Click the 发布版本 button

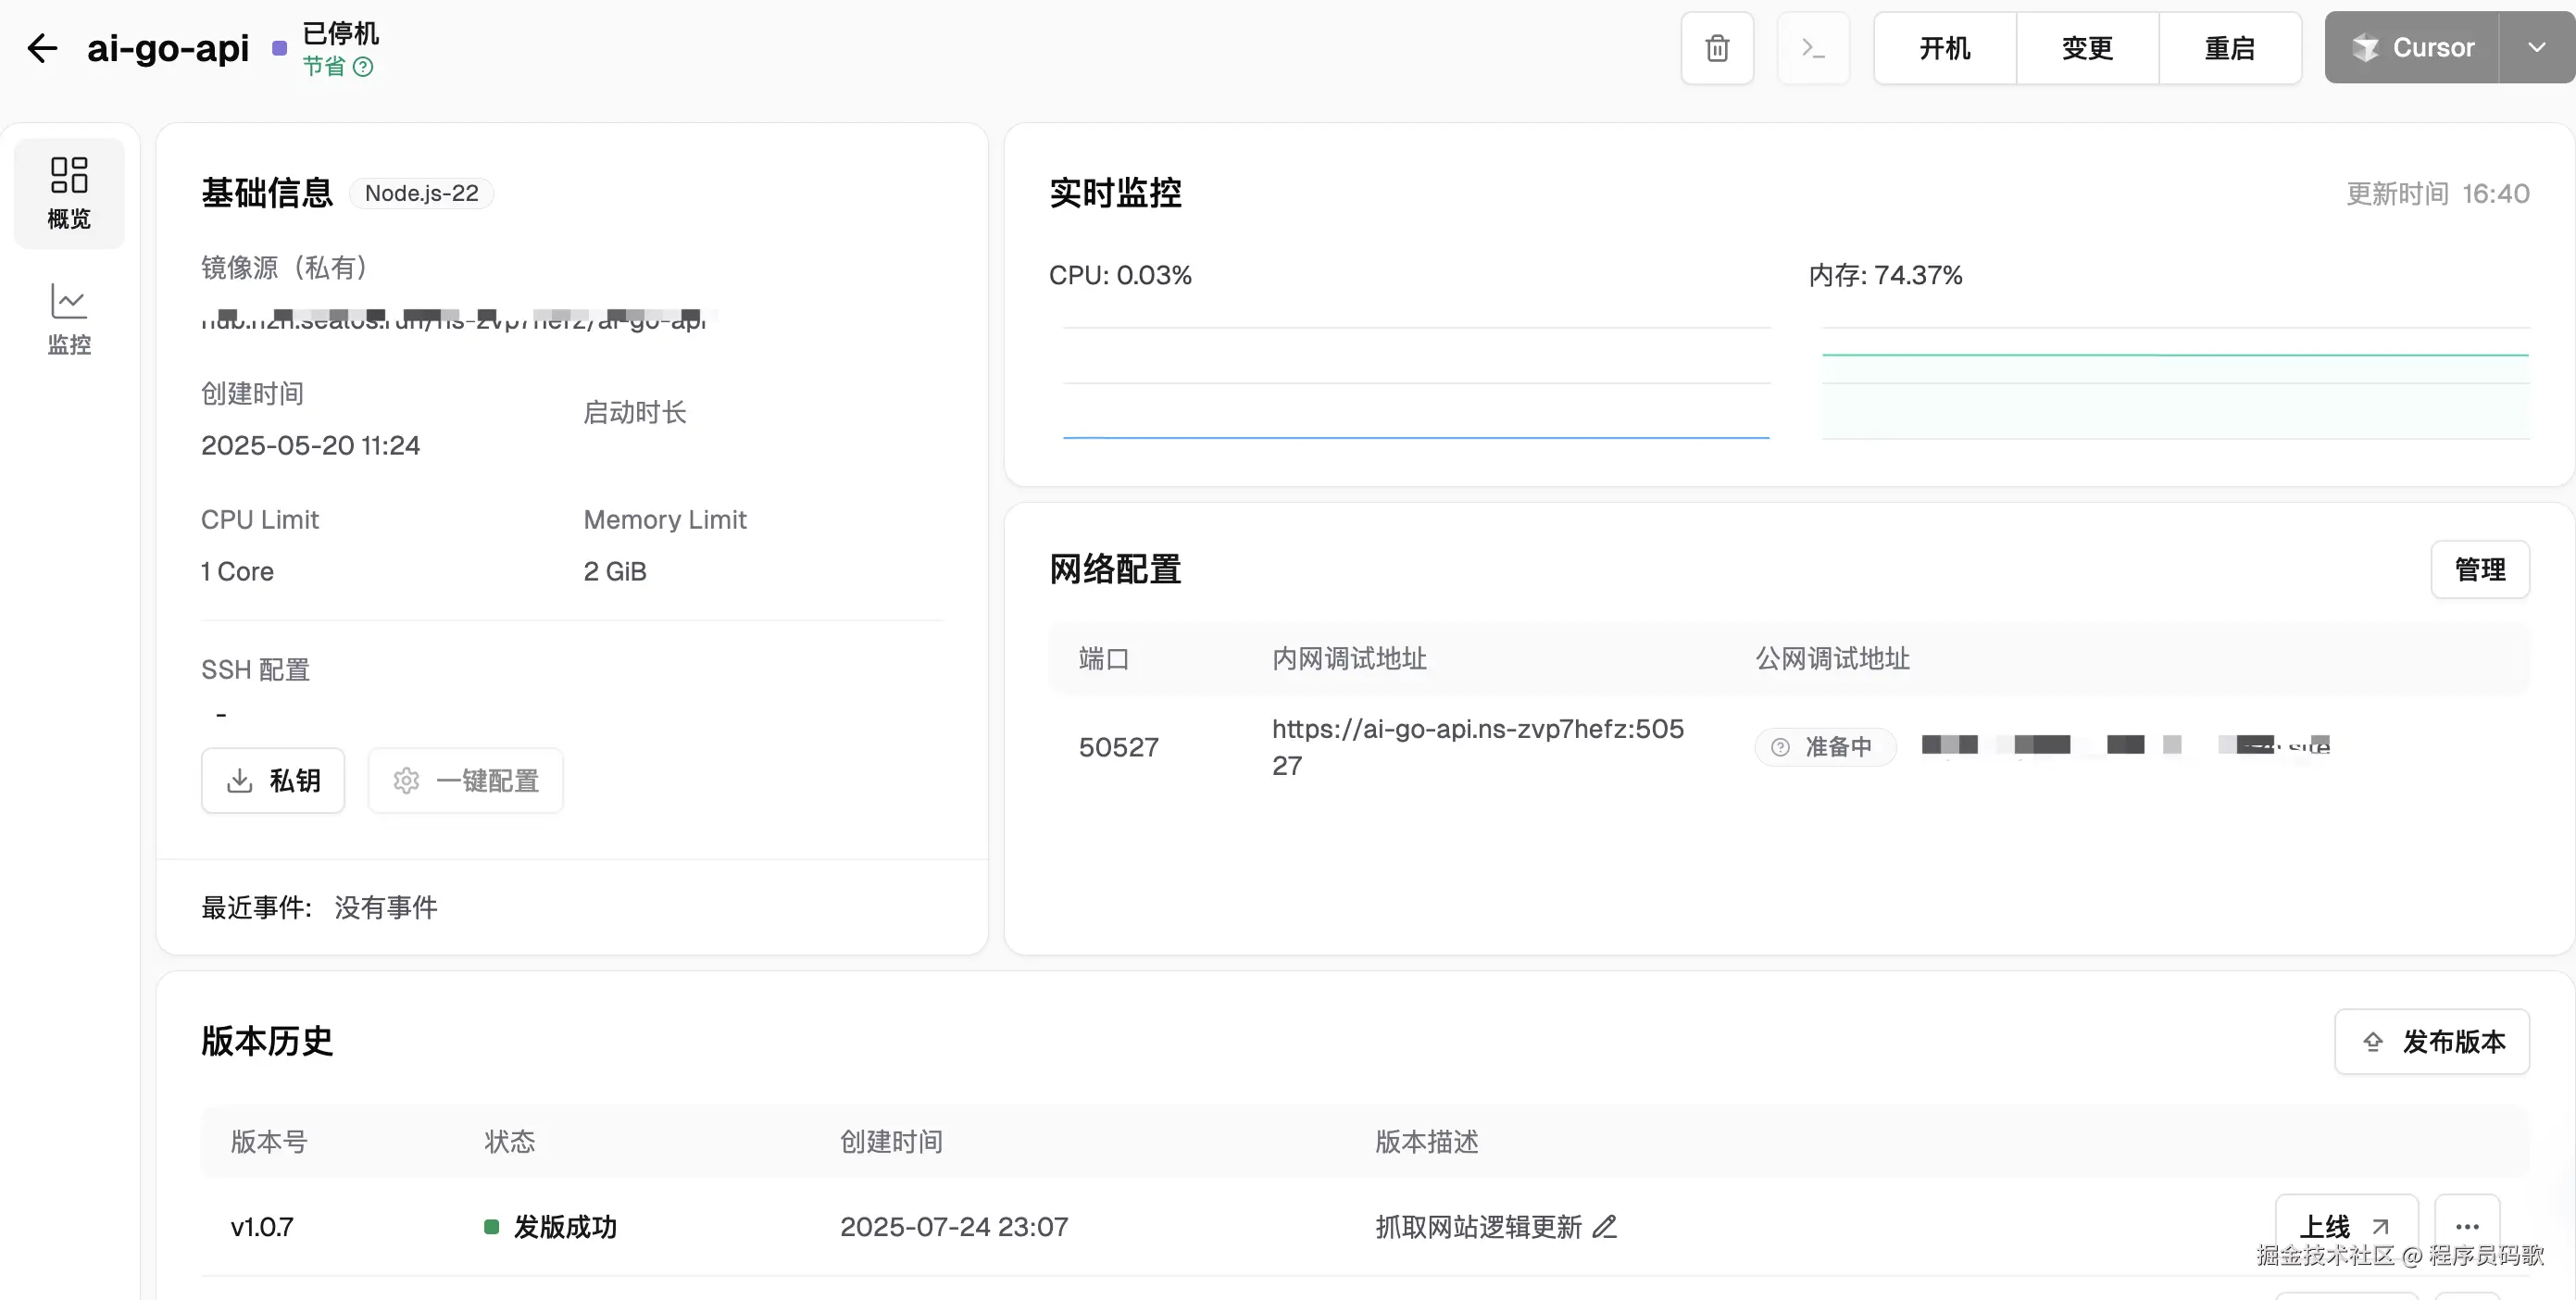coord(2432,1042)
